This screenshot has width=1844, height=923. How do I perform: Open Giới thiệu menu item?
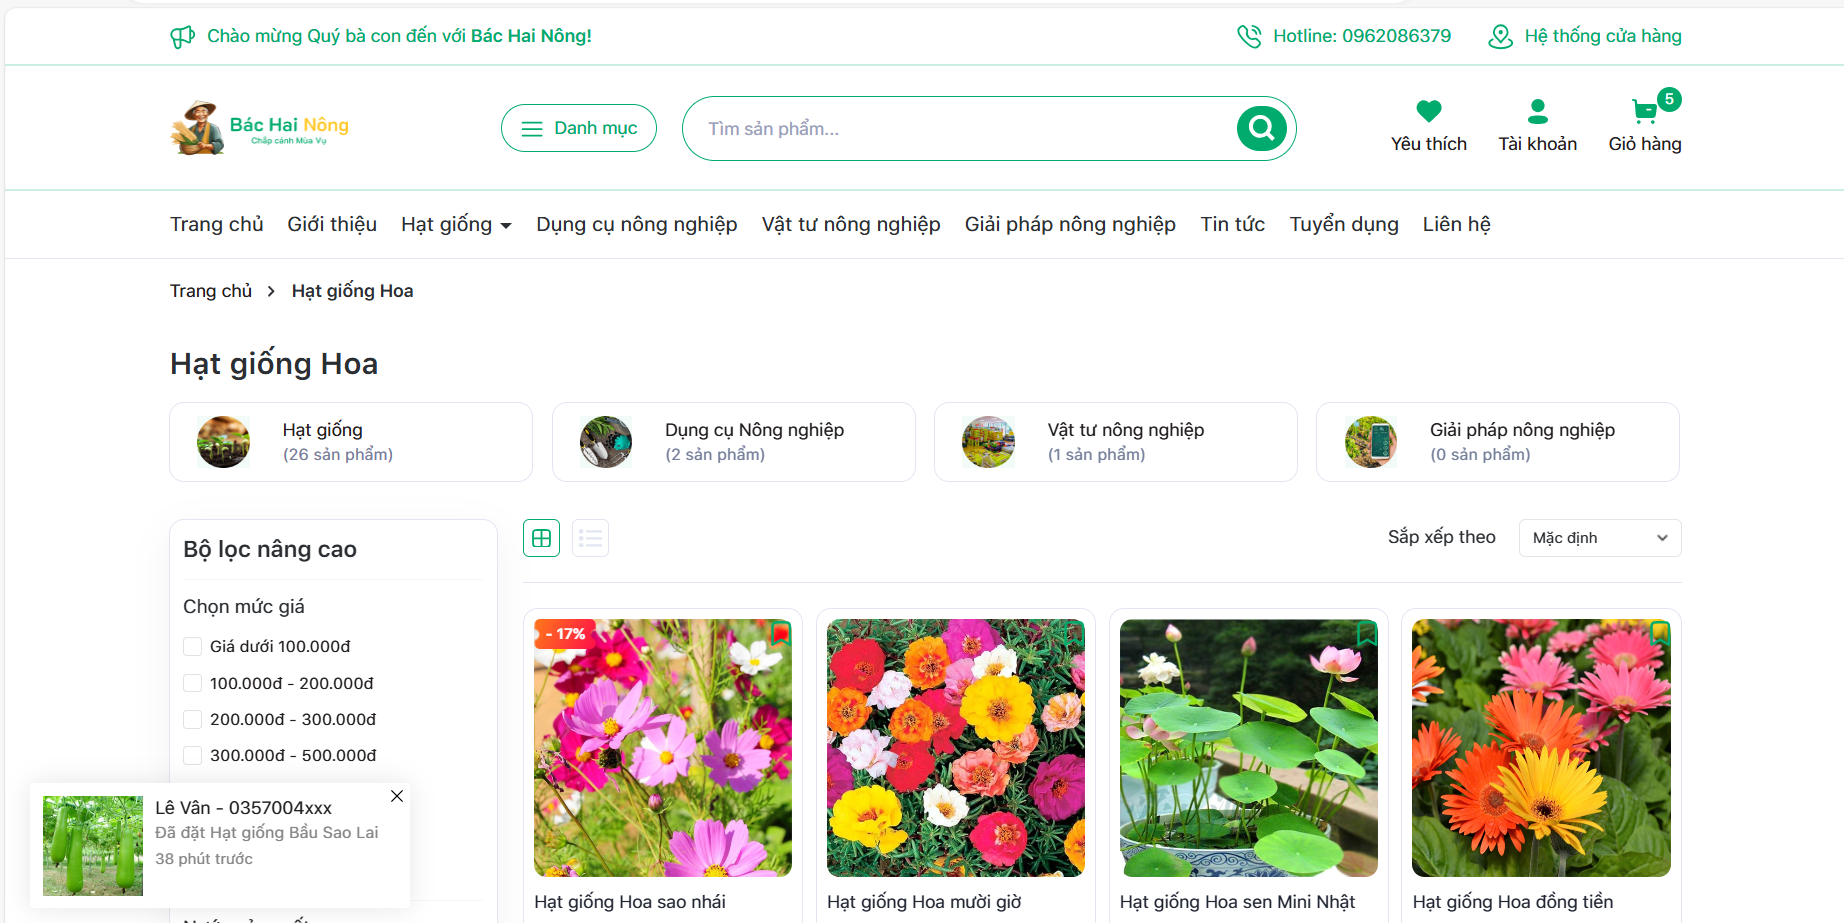point(332,224)
